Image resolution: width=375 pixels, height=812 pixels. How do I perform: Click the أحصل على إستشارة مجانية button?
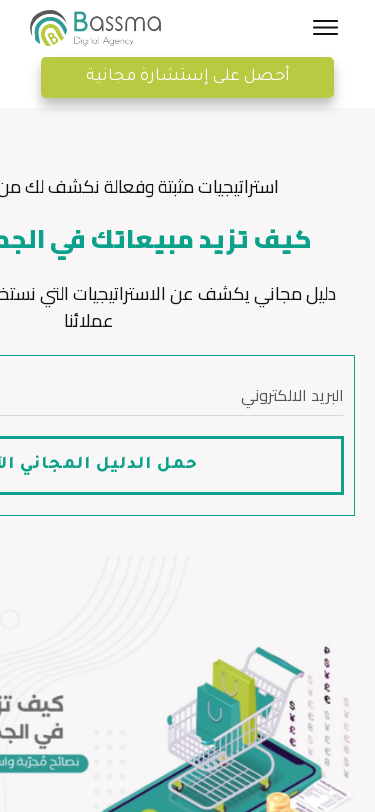tap(188, 77)
